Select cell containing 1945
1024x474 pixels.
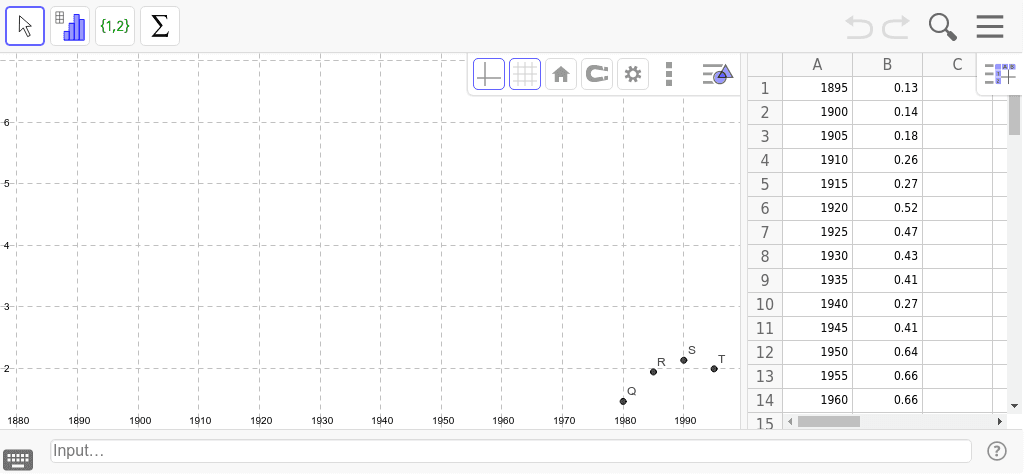point(818,328)
